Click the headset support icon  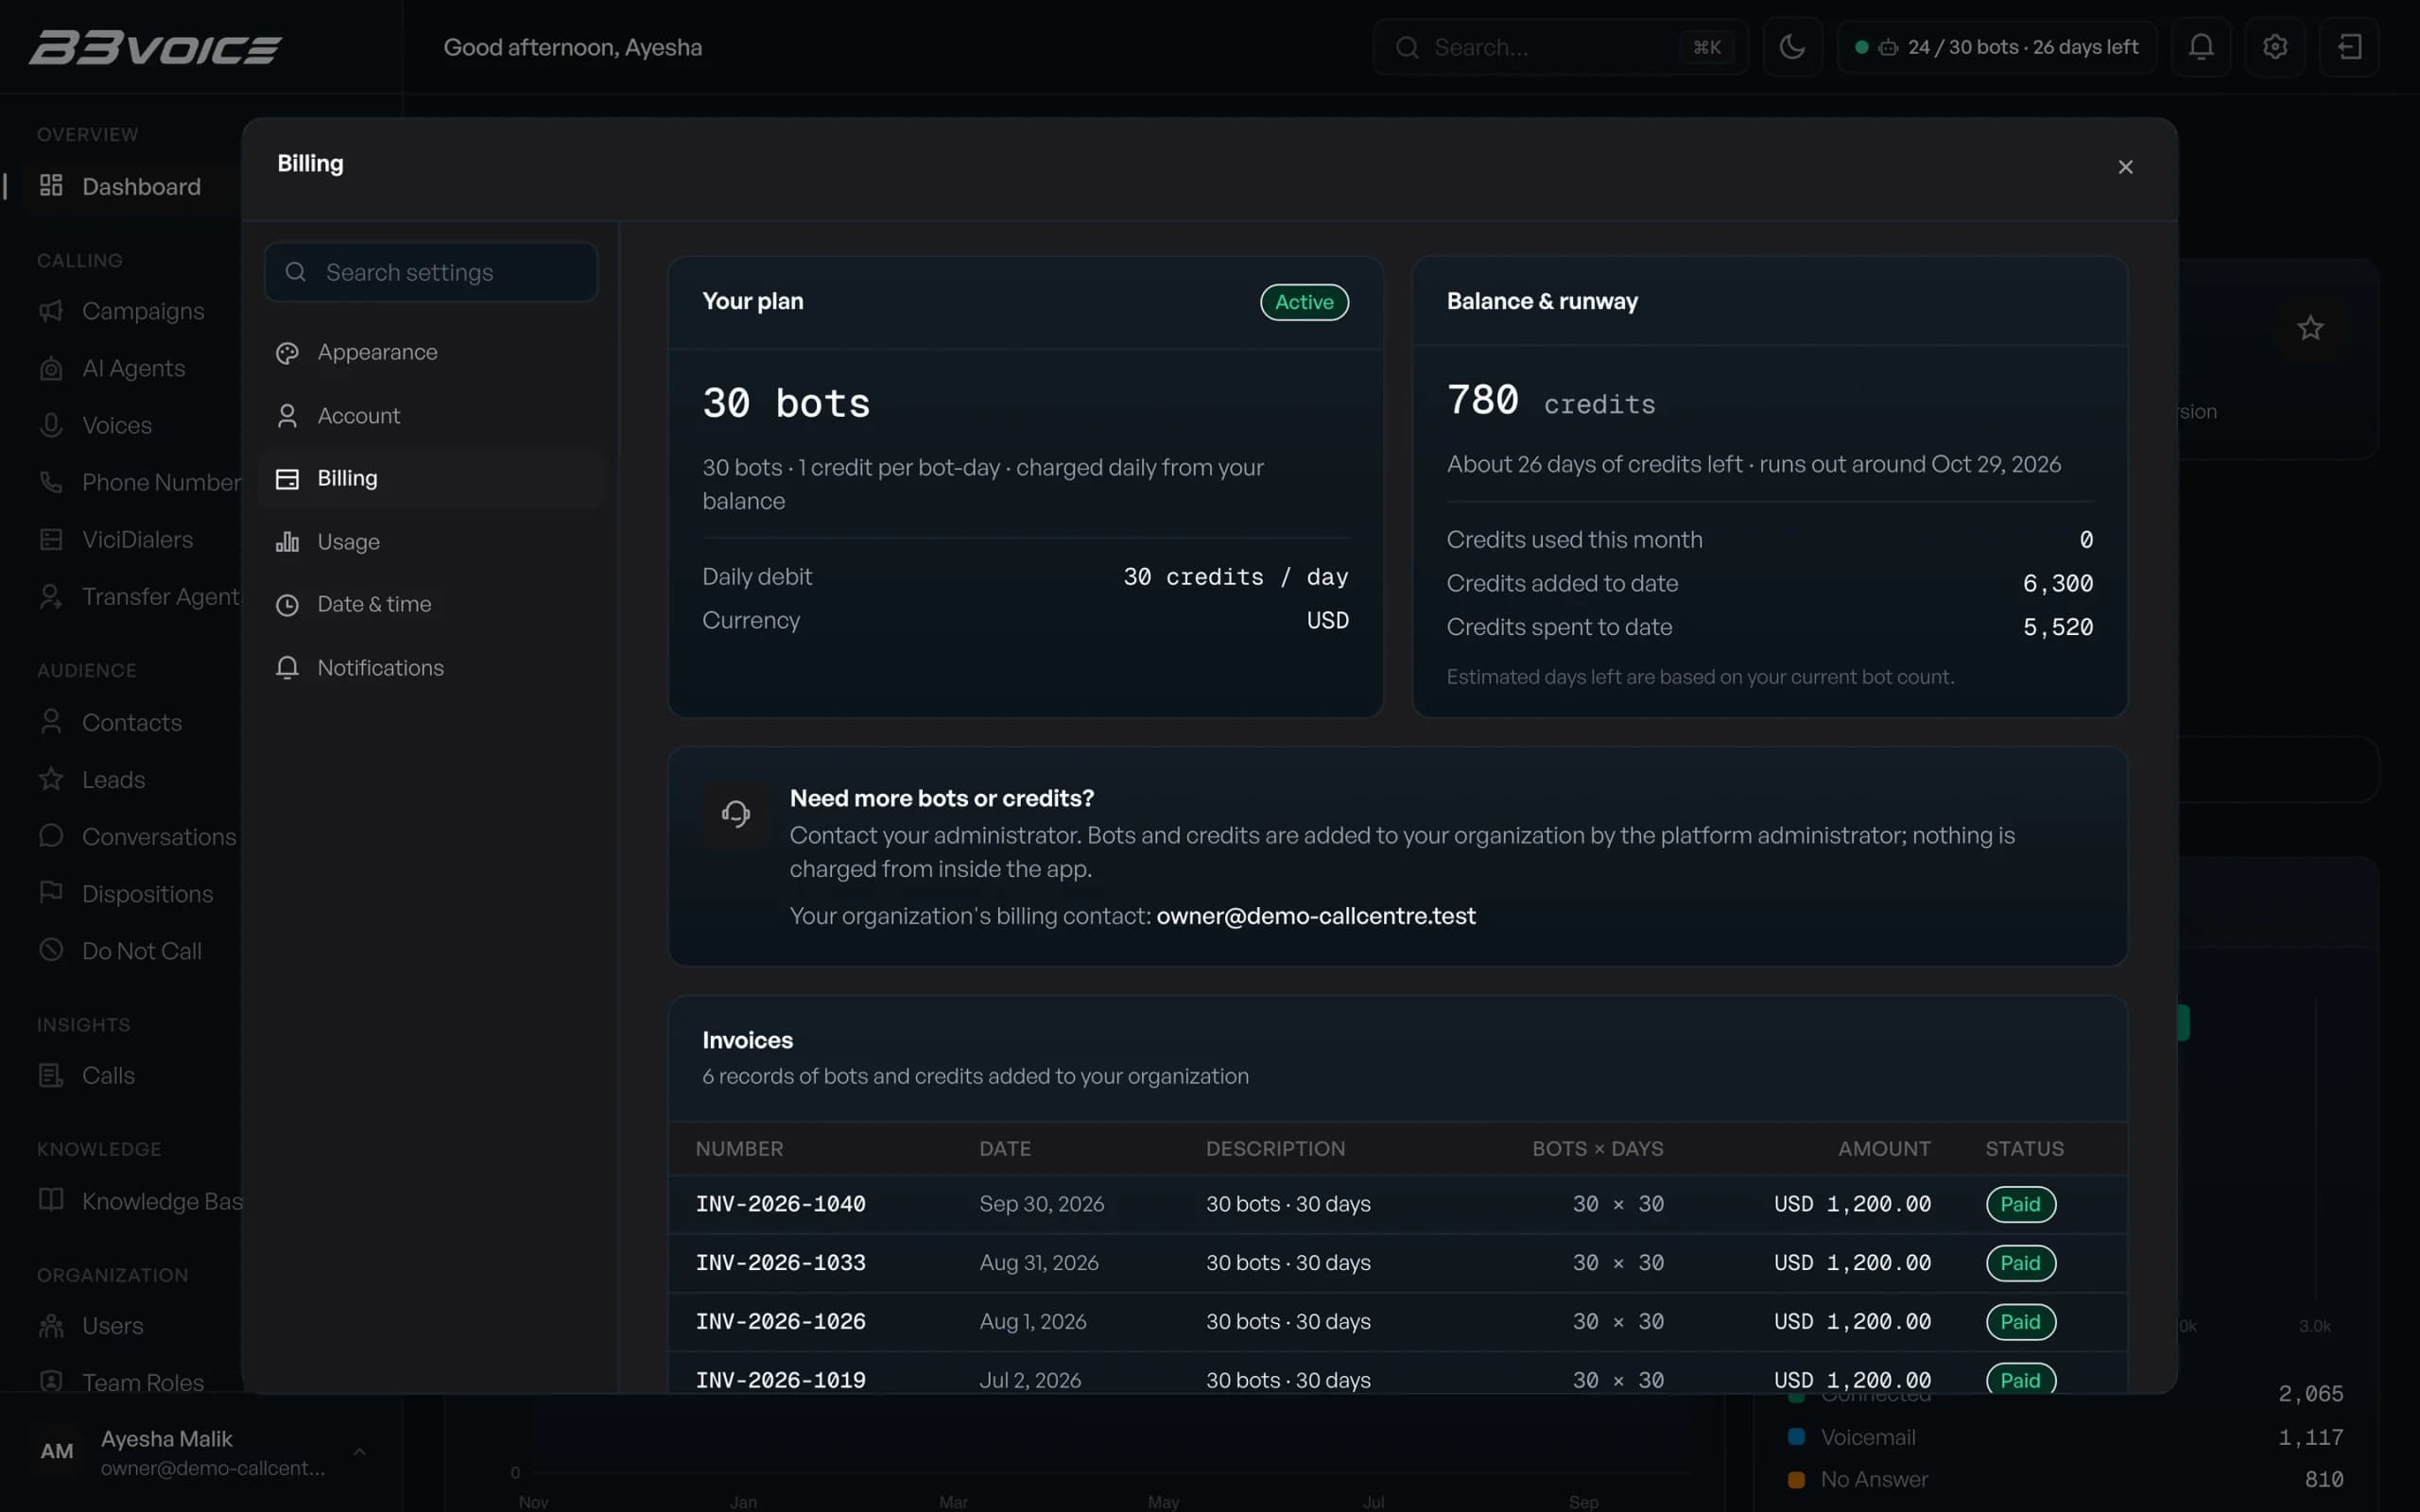736,814
